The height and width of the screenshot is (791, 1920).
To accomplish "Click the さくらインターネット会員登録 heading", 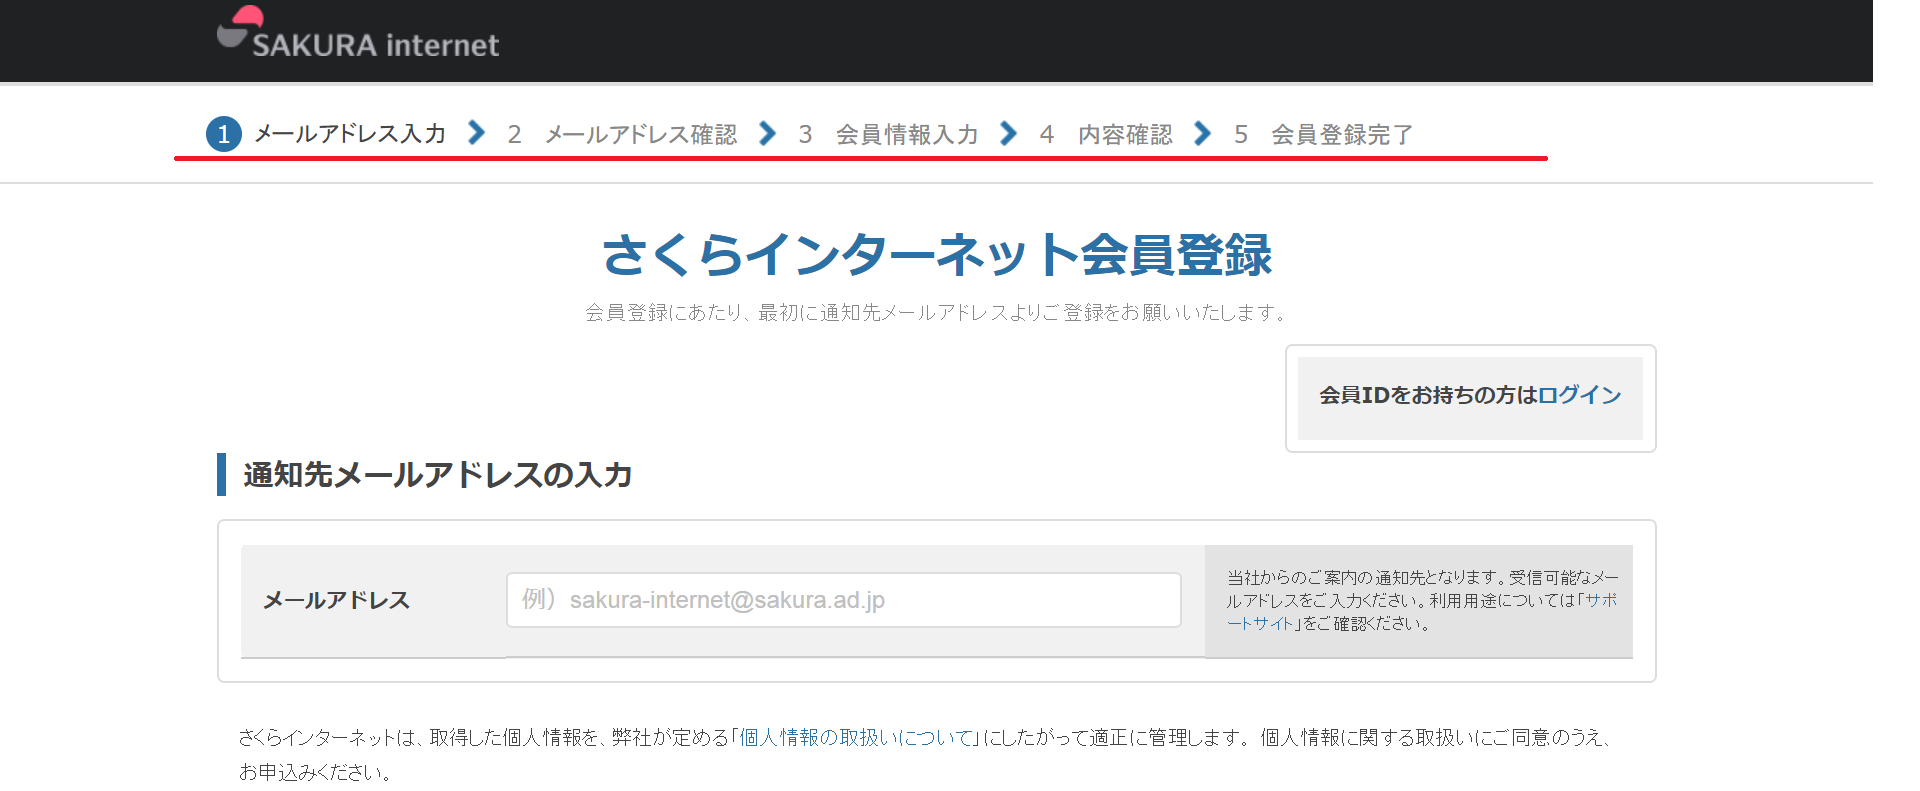I will click(937, 254).
